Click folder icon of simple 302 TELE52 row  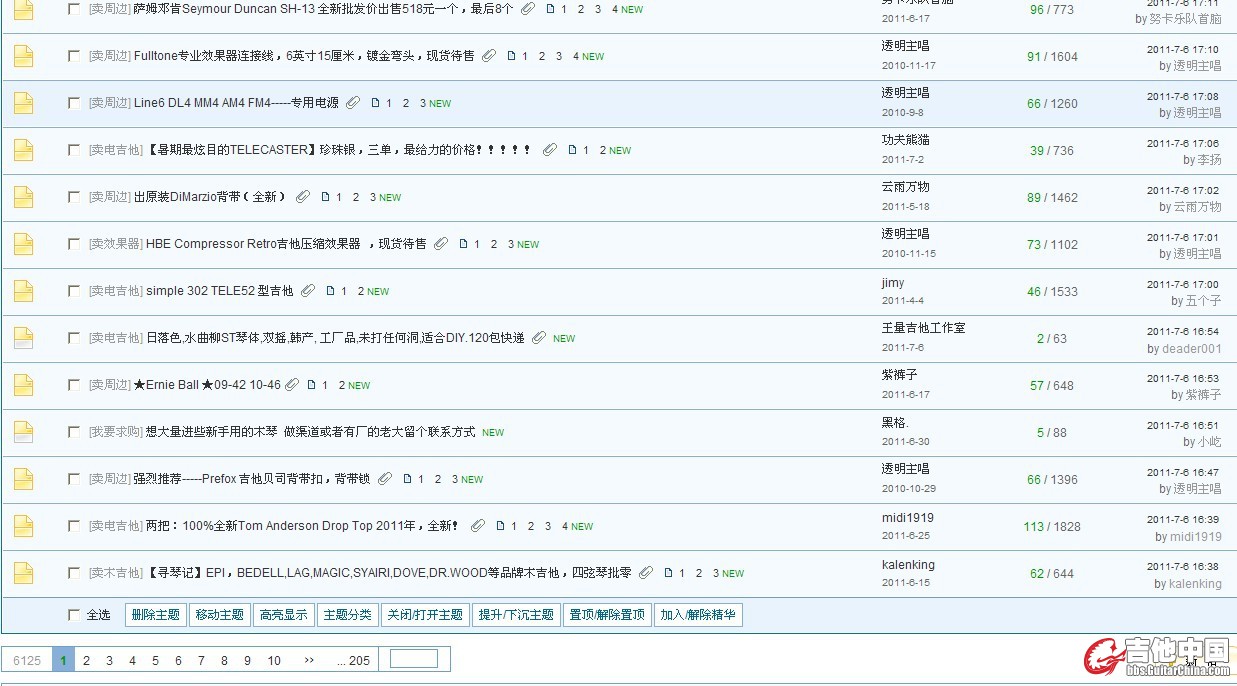point(23,291)
